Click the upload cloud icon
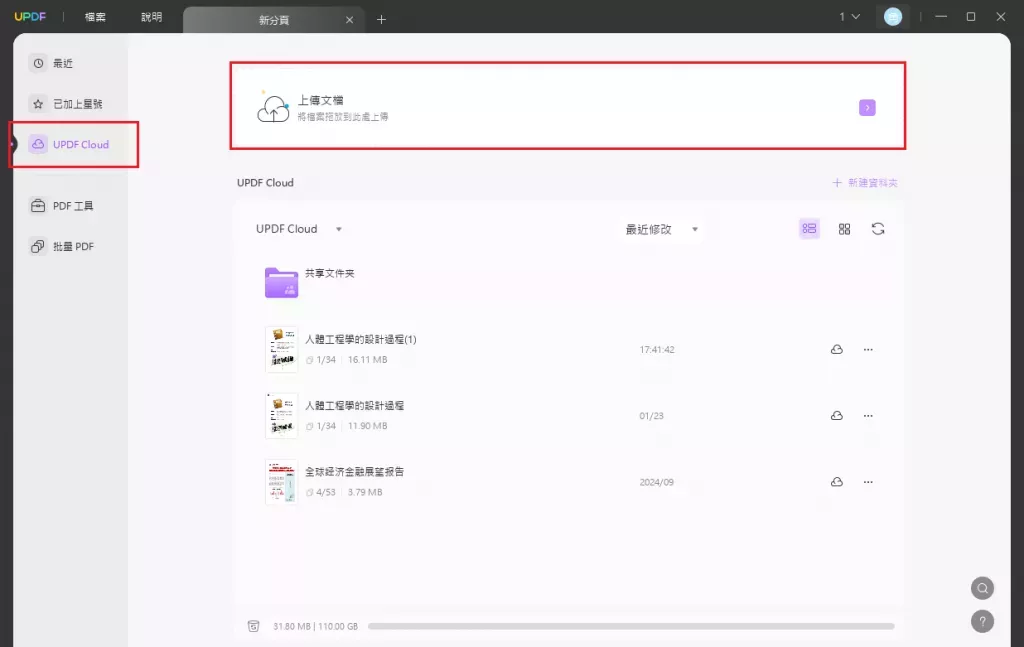1024x647 pixels. point(273,108)
